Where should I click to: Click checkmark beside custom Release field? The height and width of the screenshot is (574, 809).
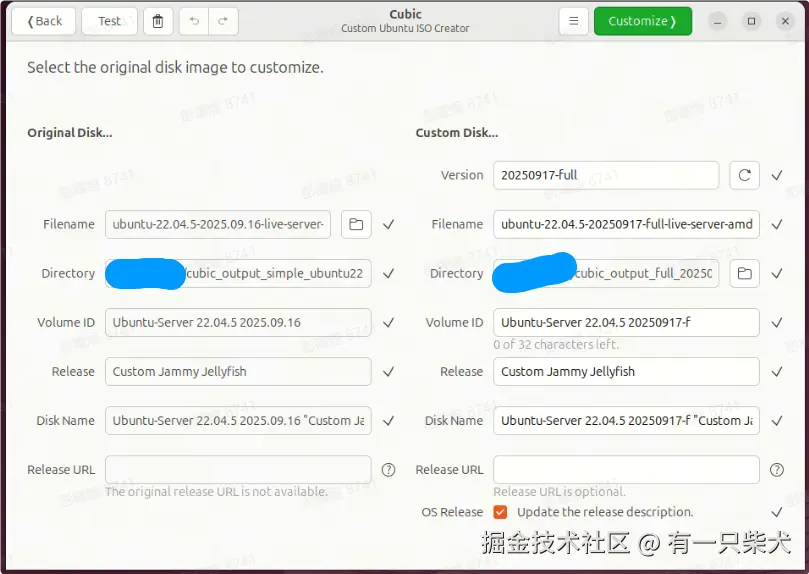(777, 371)
